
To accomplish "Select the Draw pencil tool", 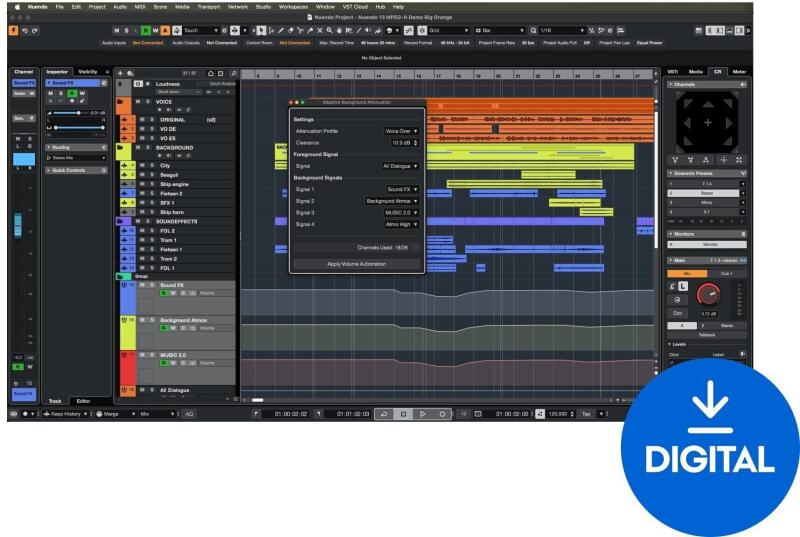I will pyautogui.click(x=281, y=31).
